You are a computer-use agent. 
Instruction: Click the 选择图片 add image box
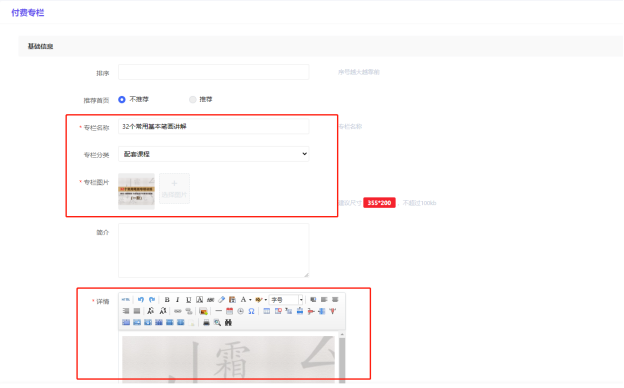(x=174, y=189)
